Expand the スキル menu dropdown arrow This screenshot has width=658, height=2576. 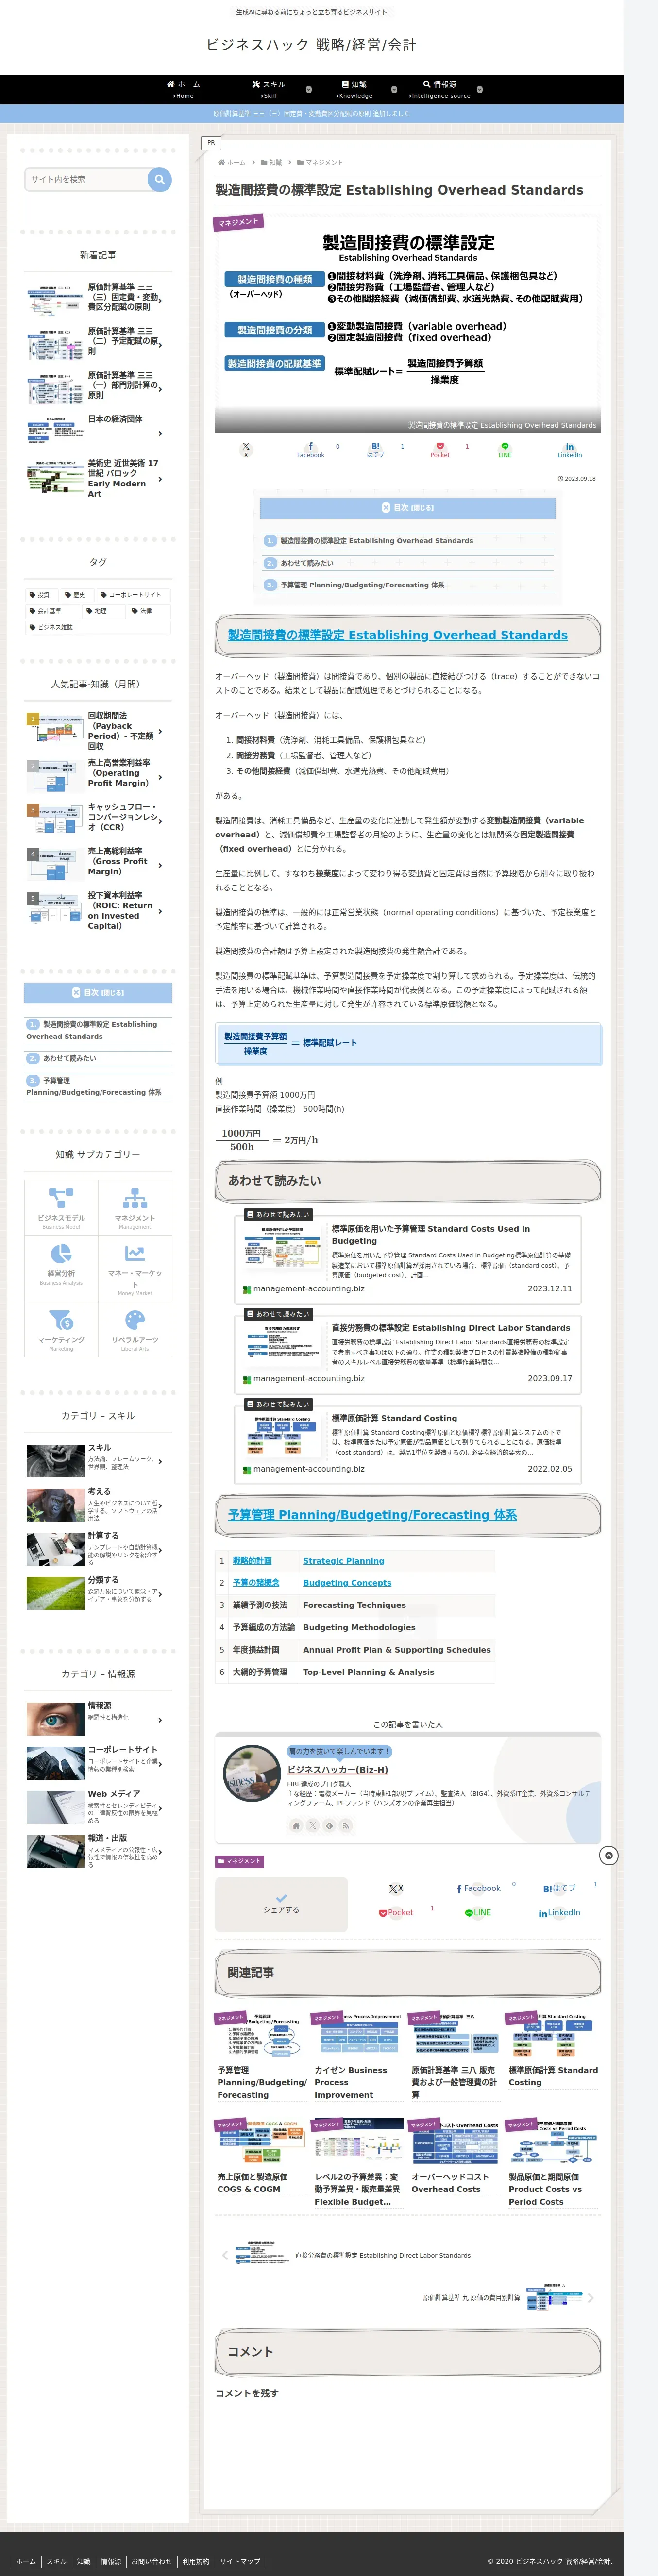[308, 89]
